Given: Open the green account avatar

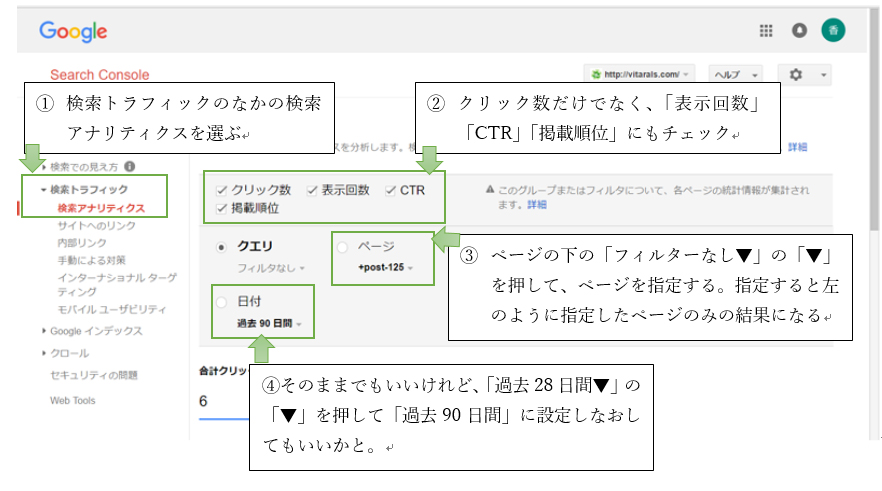Looking at the screenshot, I should [833, 30].
